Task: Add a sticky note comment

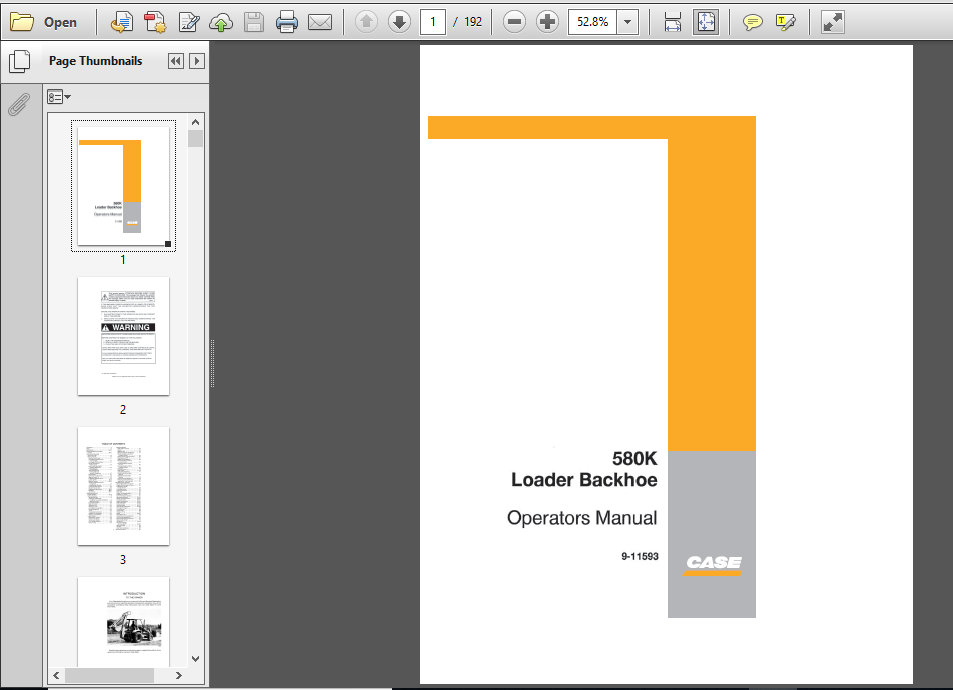Action: (752, 22)
